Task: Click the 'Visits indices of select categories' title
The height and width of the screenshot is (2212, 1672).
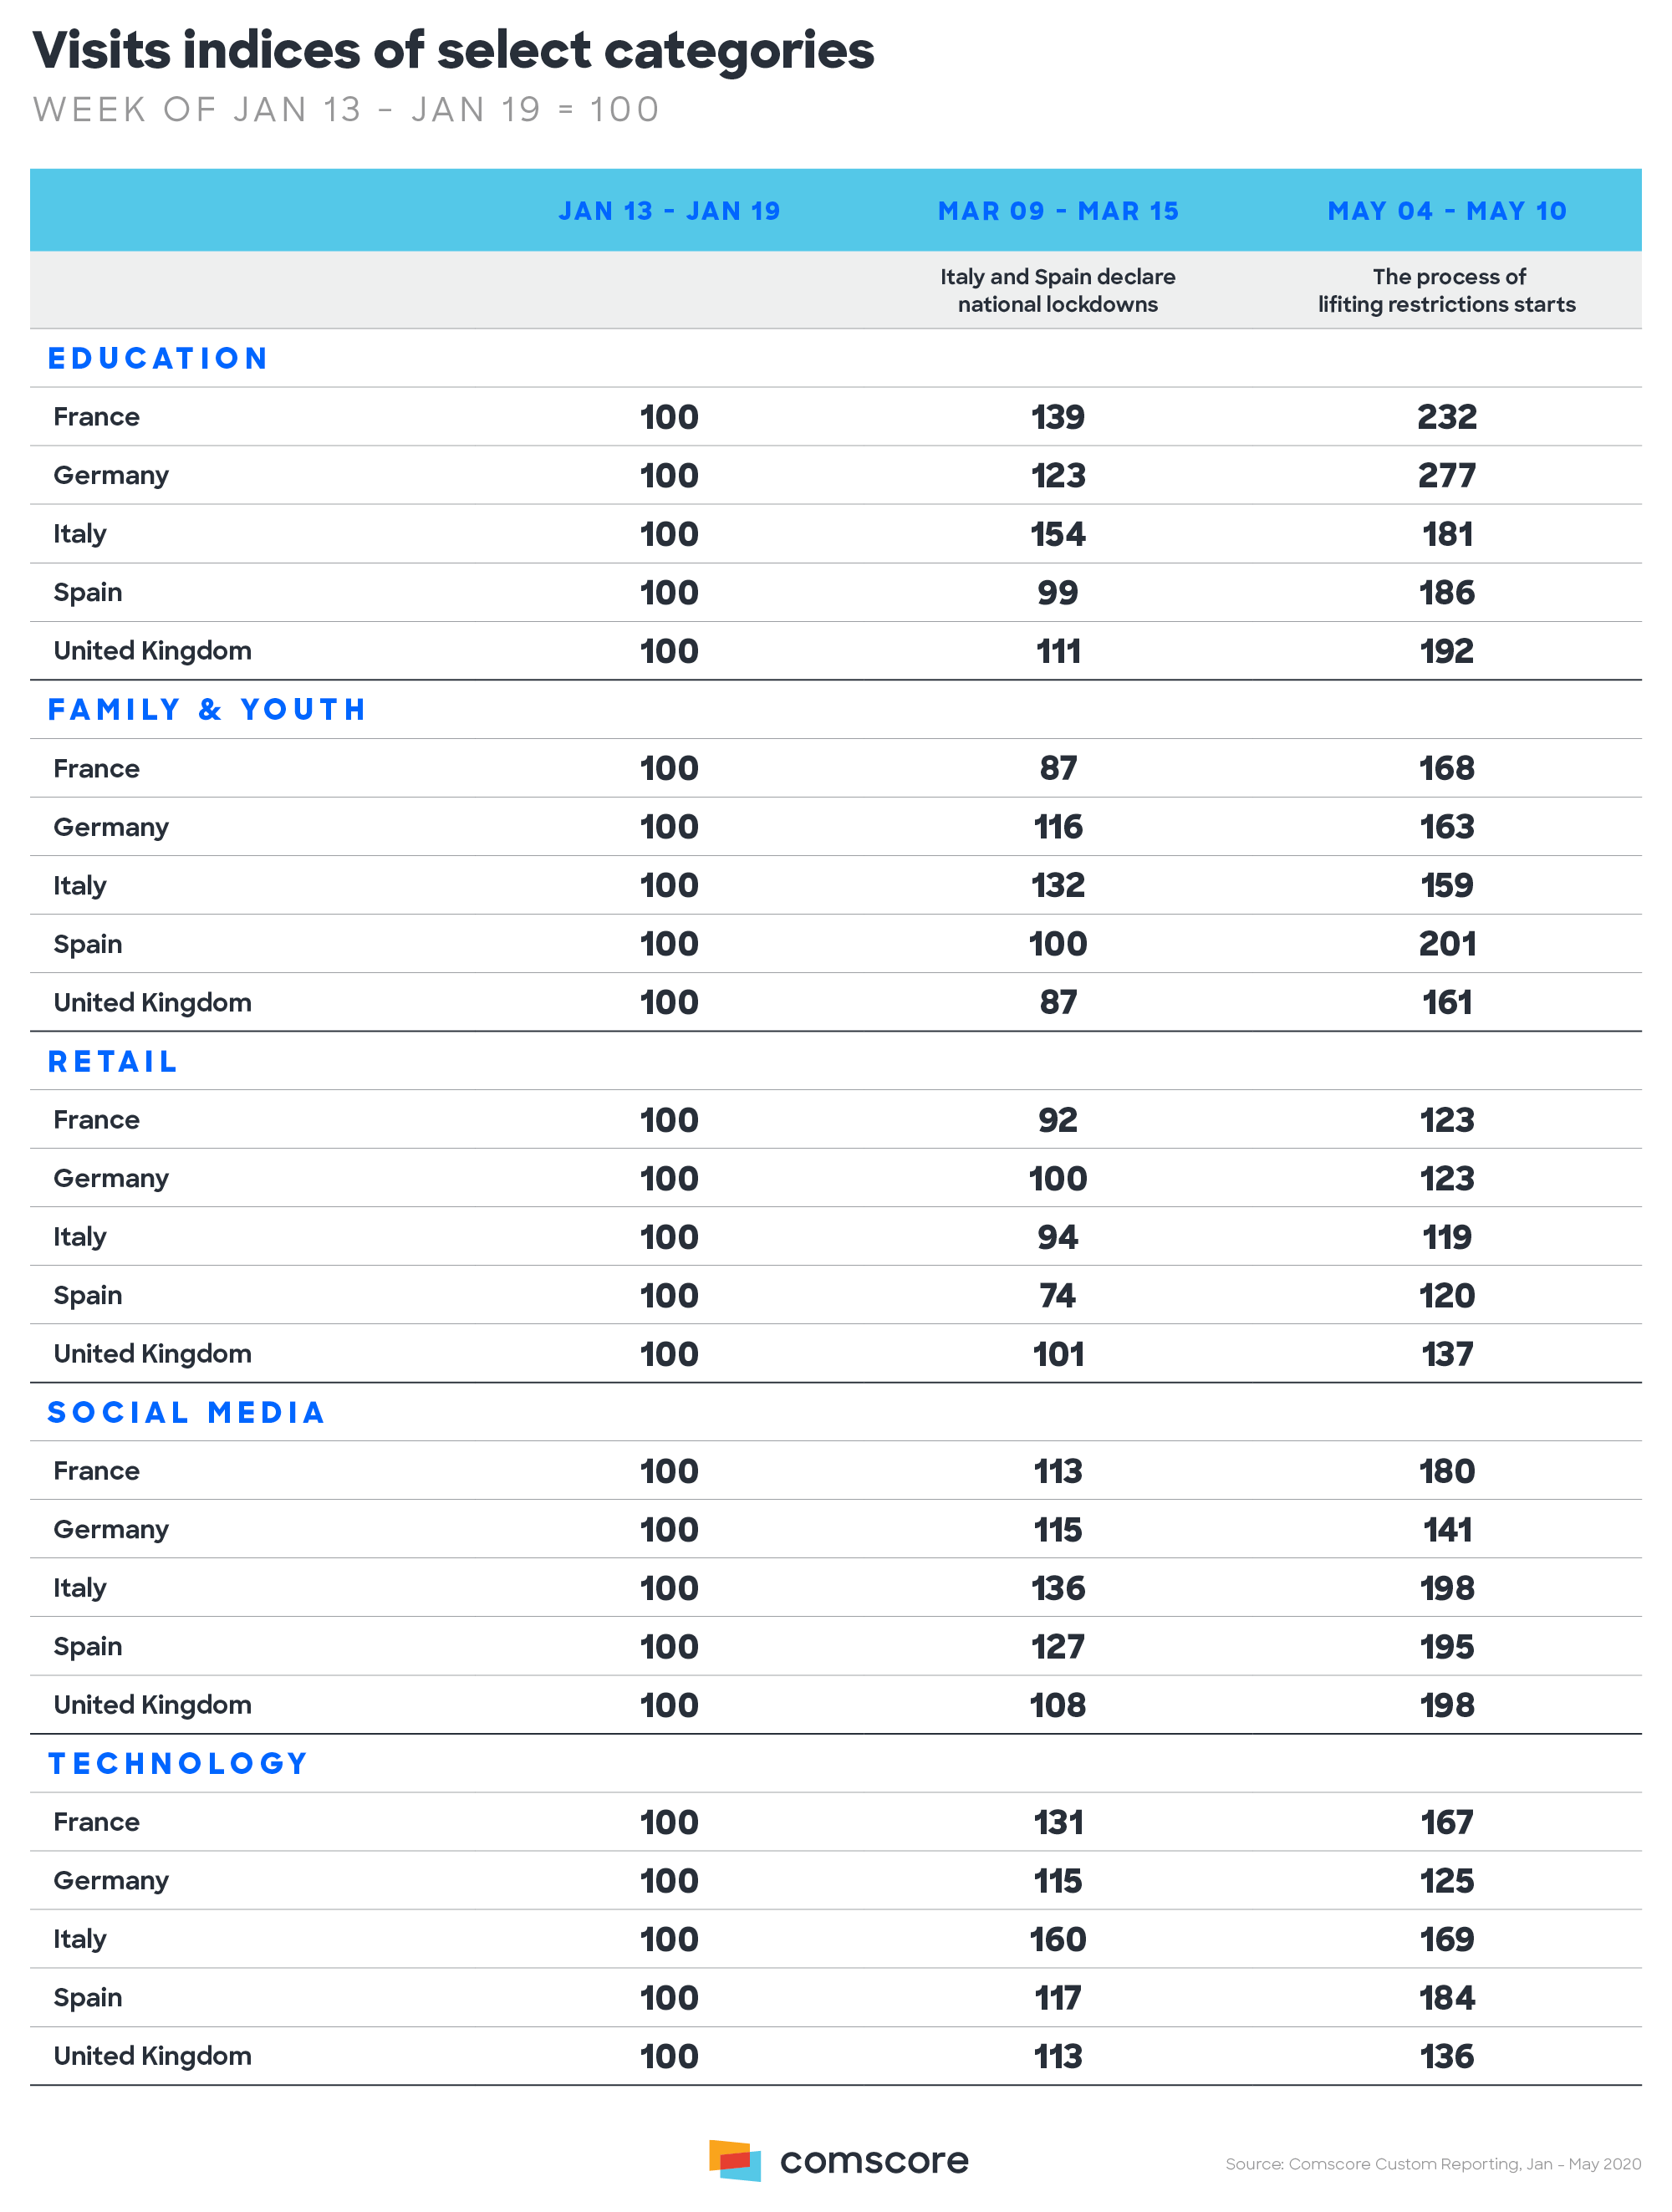Action: (x=453, y=50)
